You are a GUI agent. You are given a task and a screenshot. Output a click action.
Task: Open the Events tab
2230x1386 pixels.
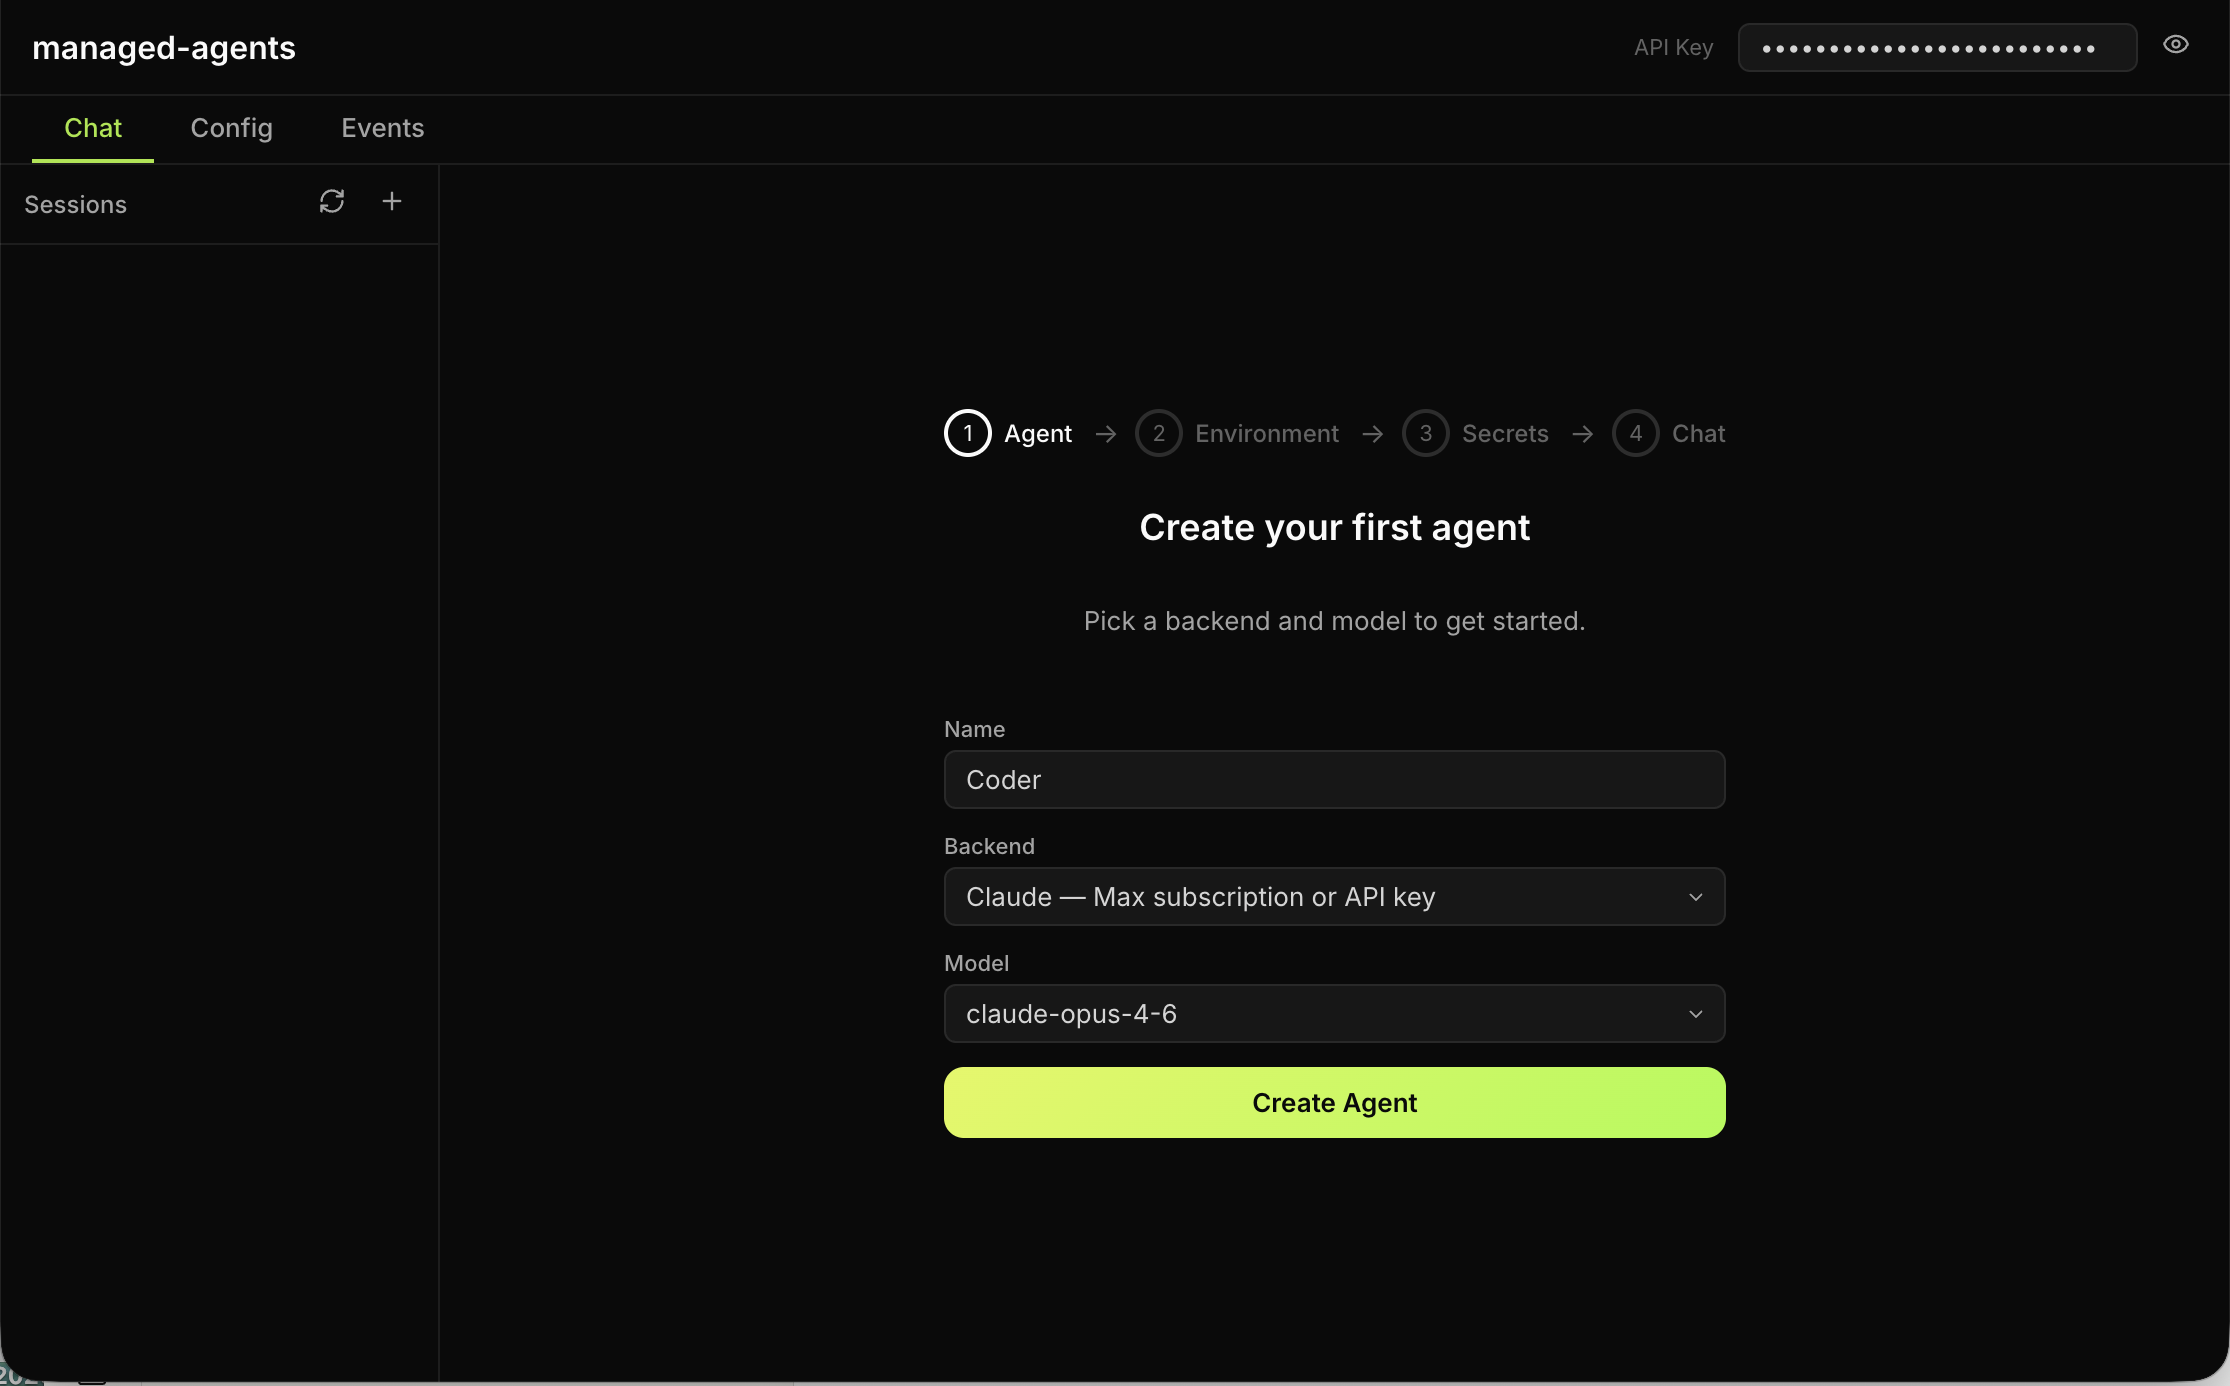[381, 128]
